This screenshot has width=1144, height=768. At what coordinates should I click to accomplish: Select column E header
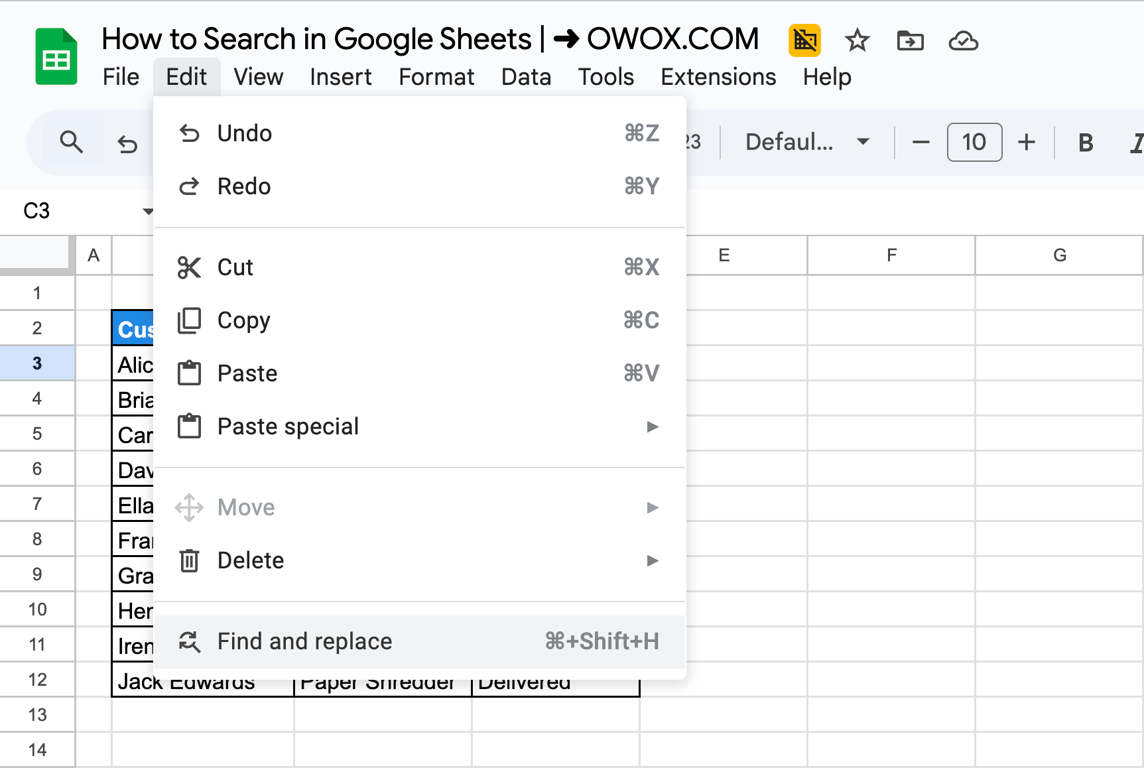(x=724, y=255)
